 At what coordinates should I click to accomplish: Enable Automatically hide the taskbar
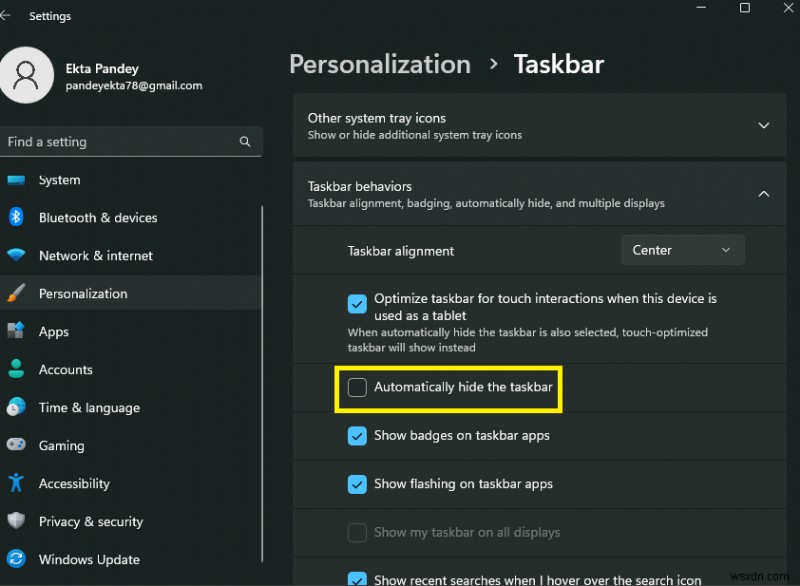click(x=357, y=389)
